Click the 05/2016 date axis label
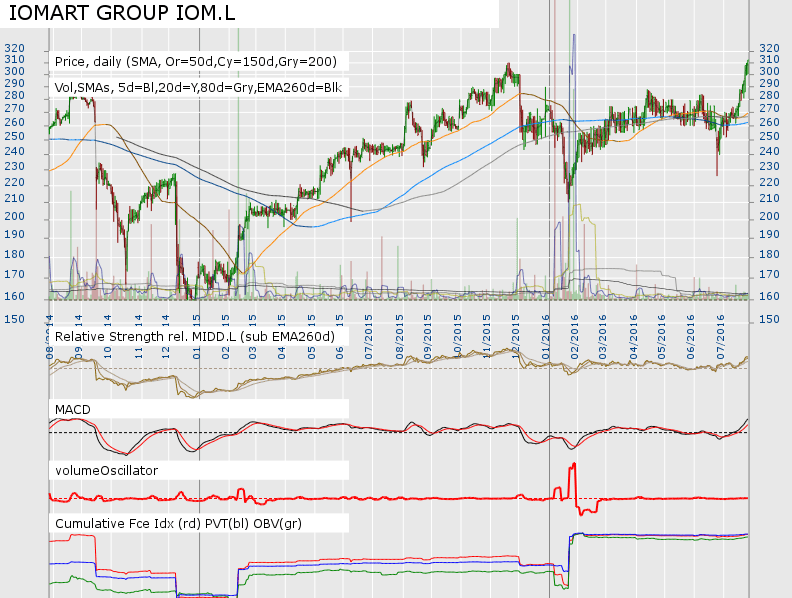 [x=662, y=337]
